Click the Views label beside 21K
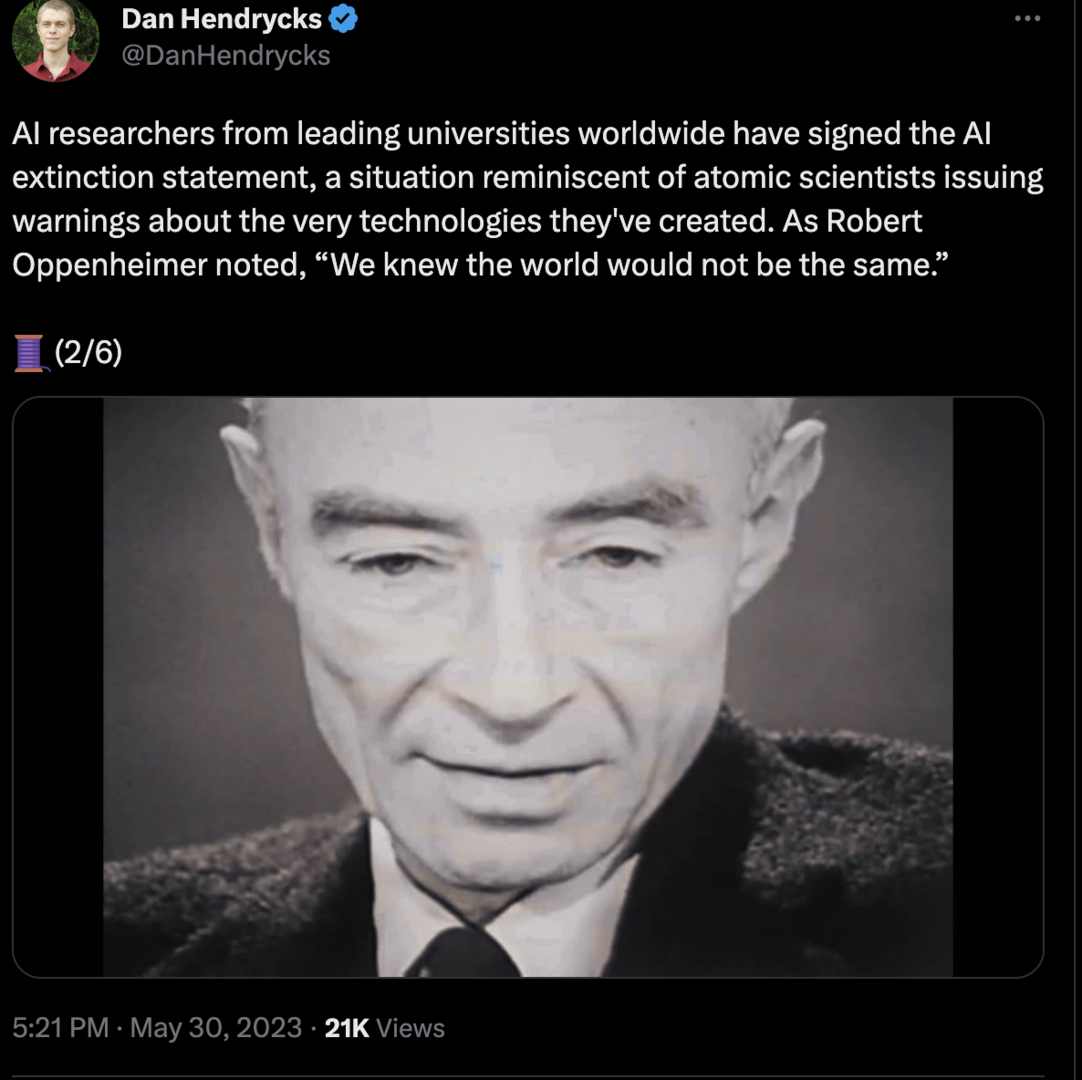 [411, 1028]
